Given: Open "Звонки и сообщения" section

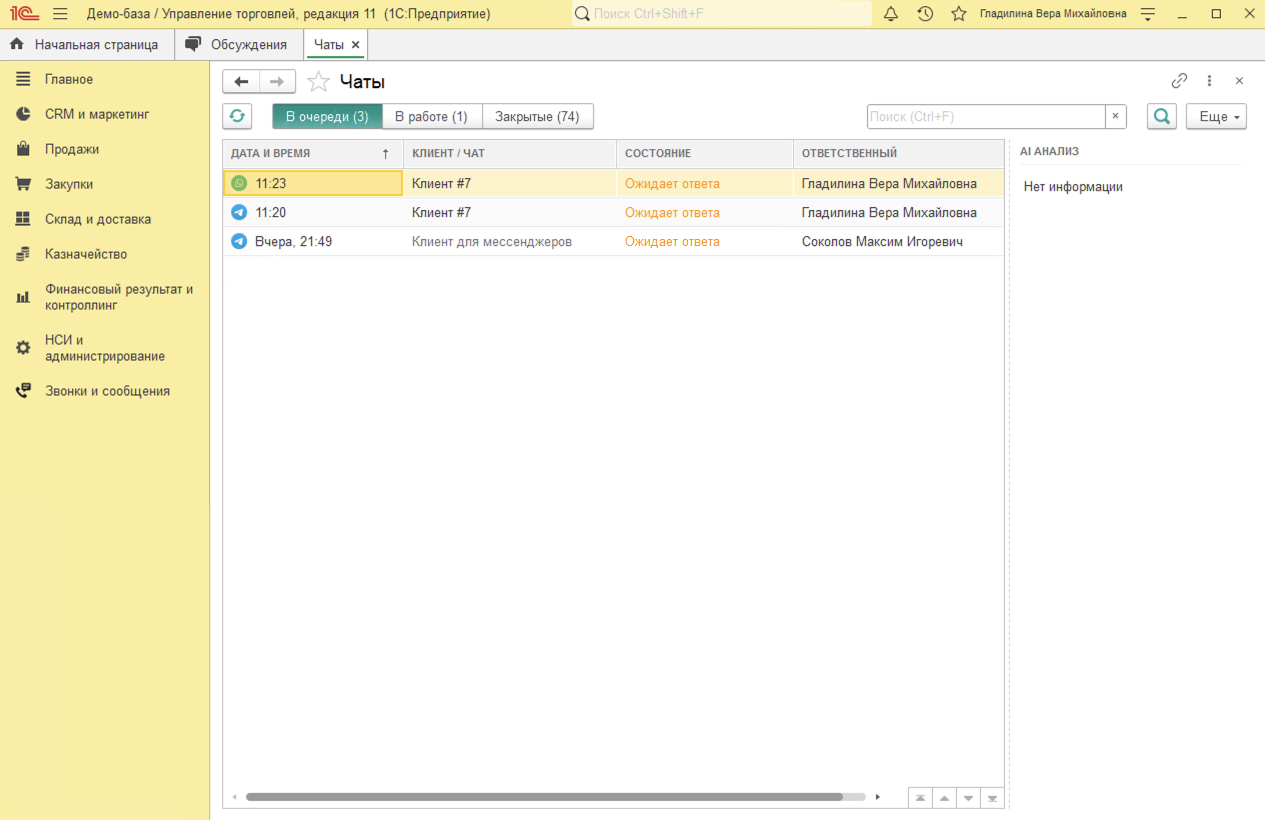Looking at the screenshot, I should [107, 391].
